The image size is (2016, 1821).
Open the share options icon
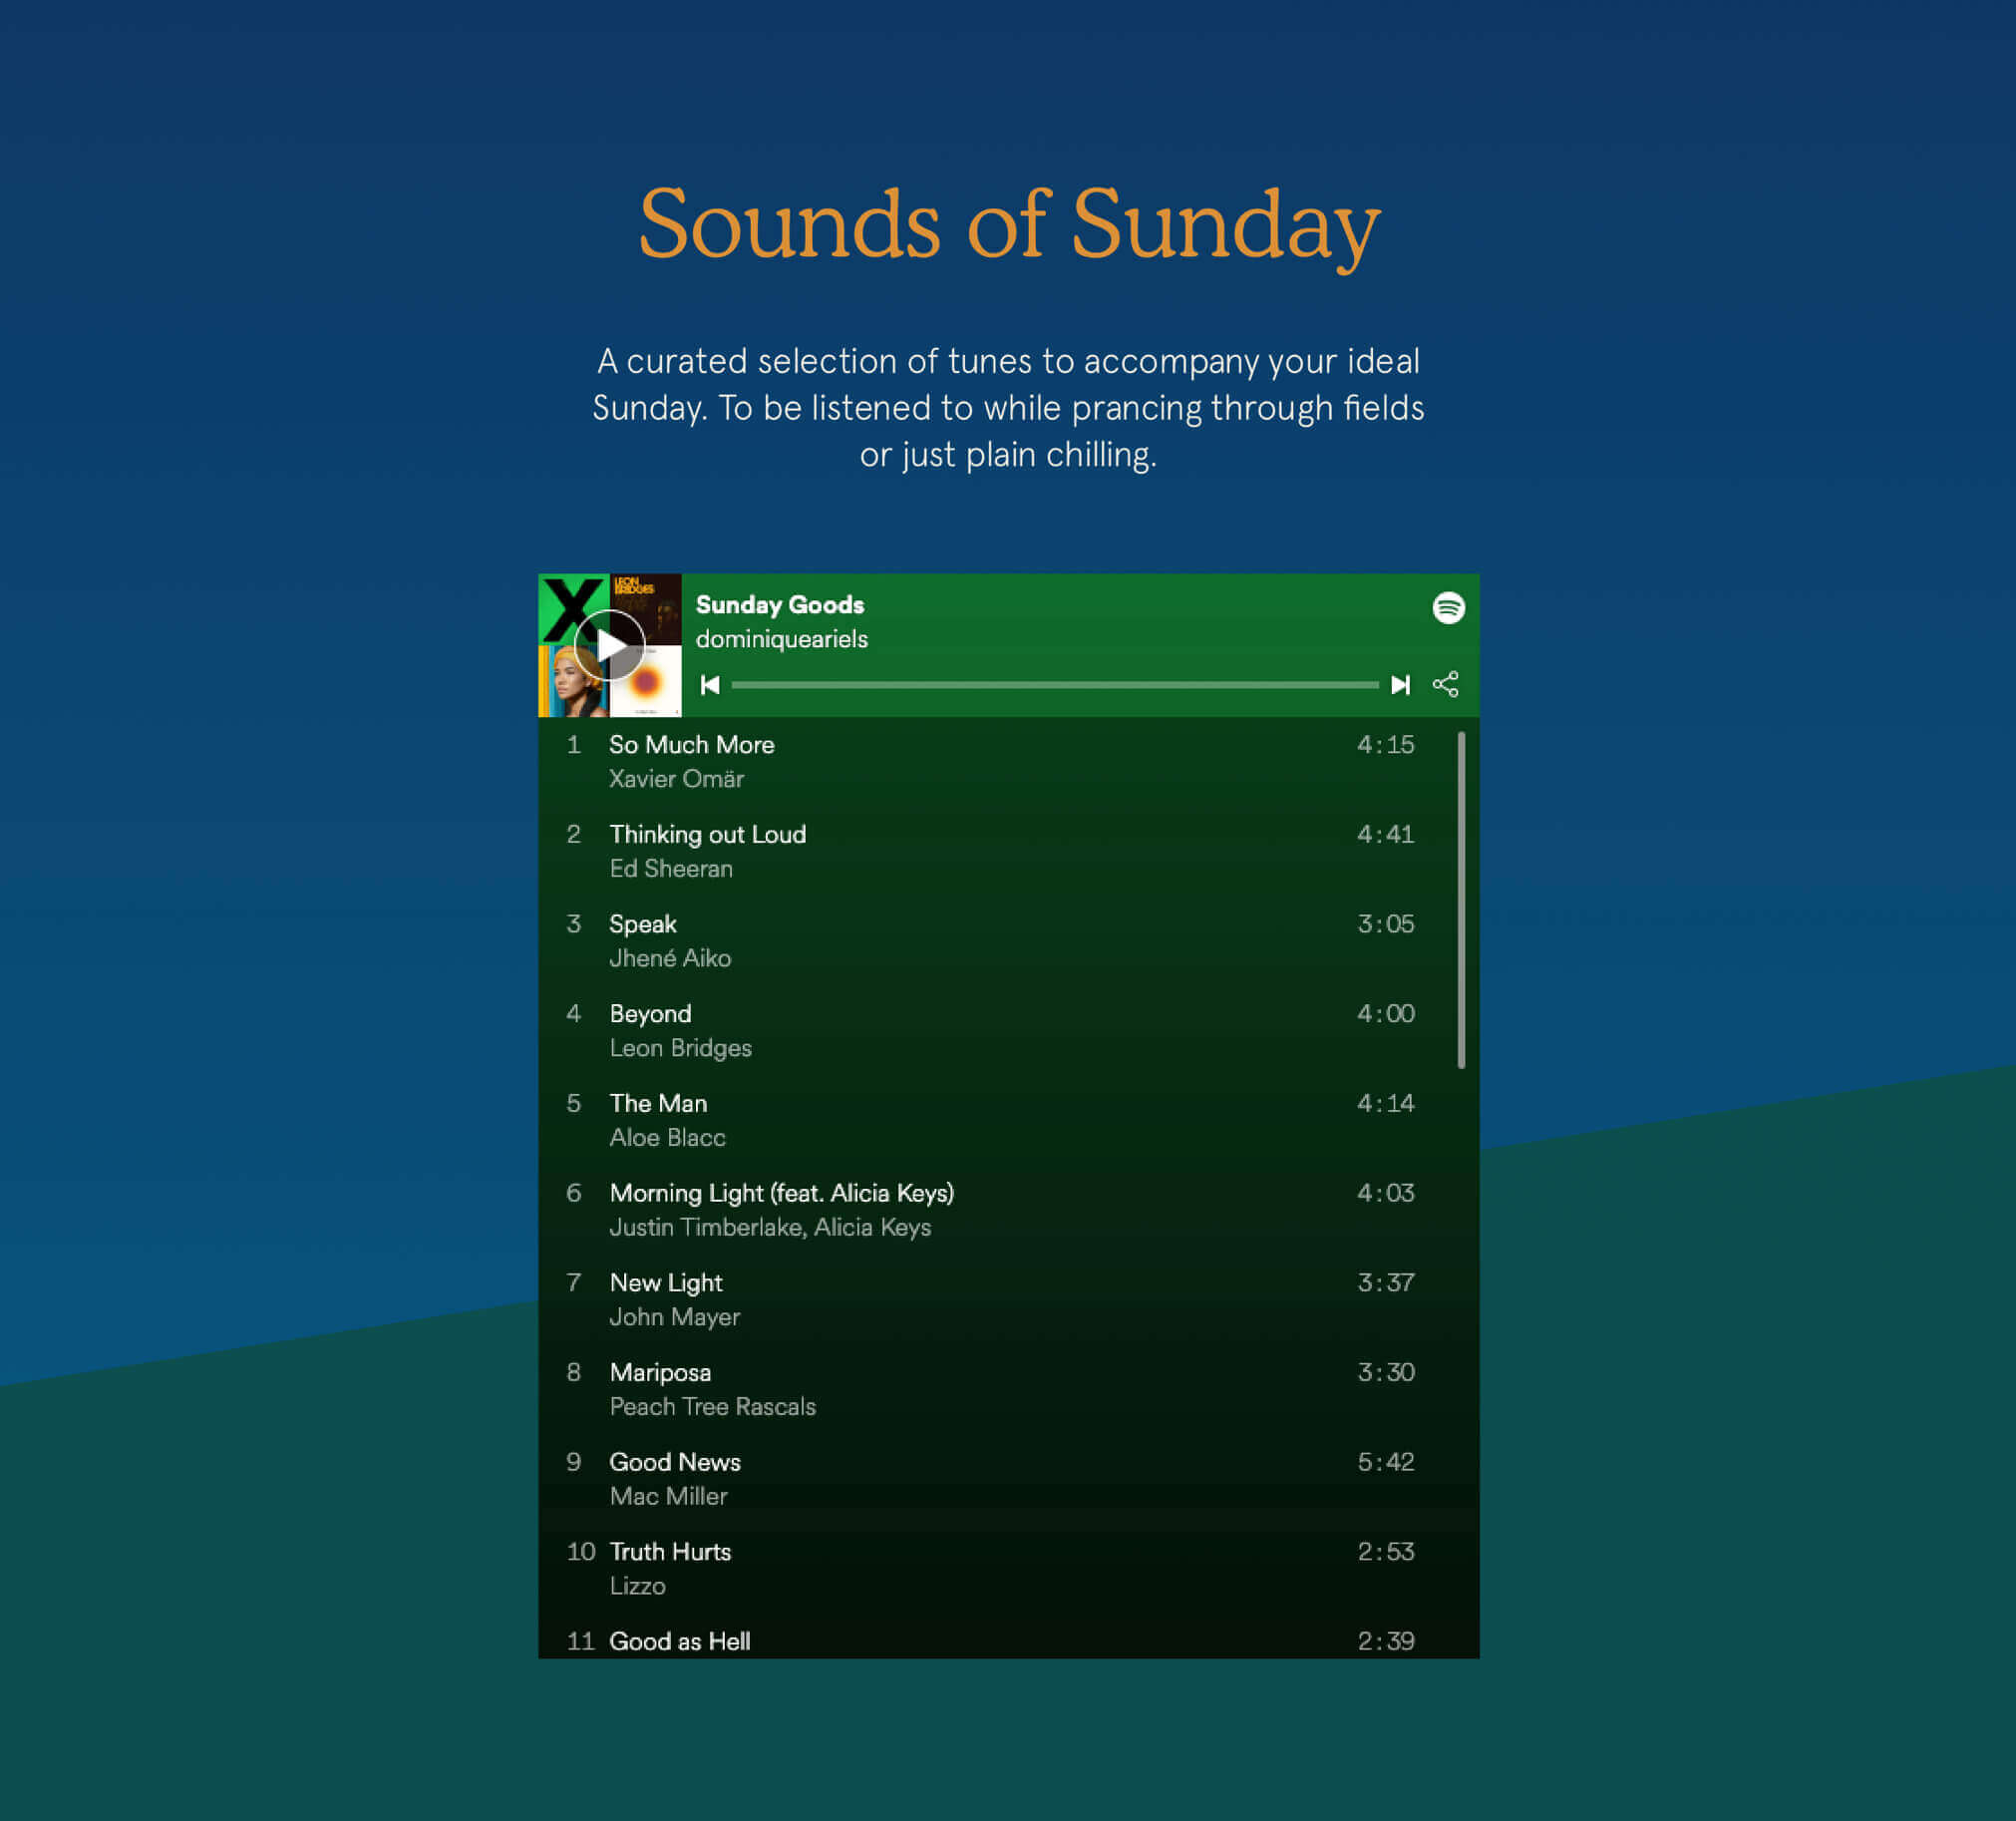pyautogui.click(x=1445, y=685)
